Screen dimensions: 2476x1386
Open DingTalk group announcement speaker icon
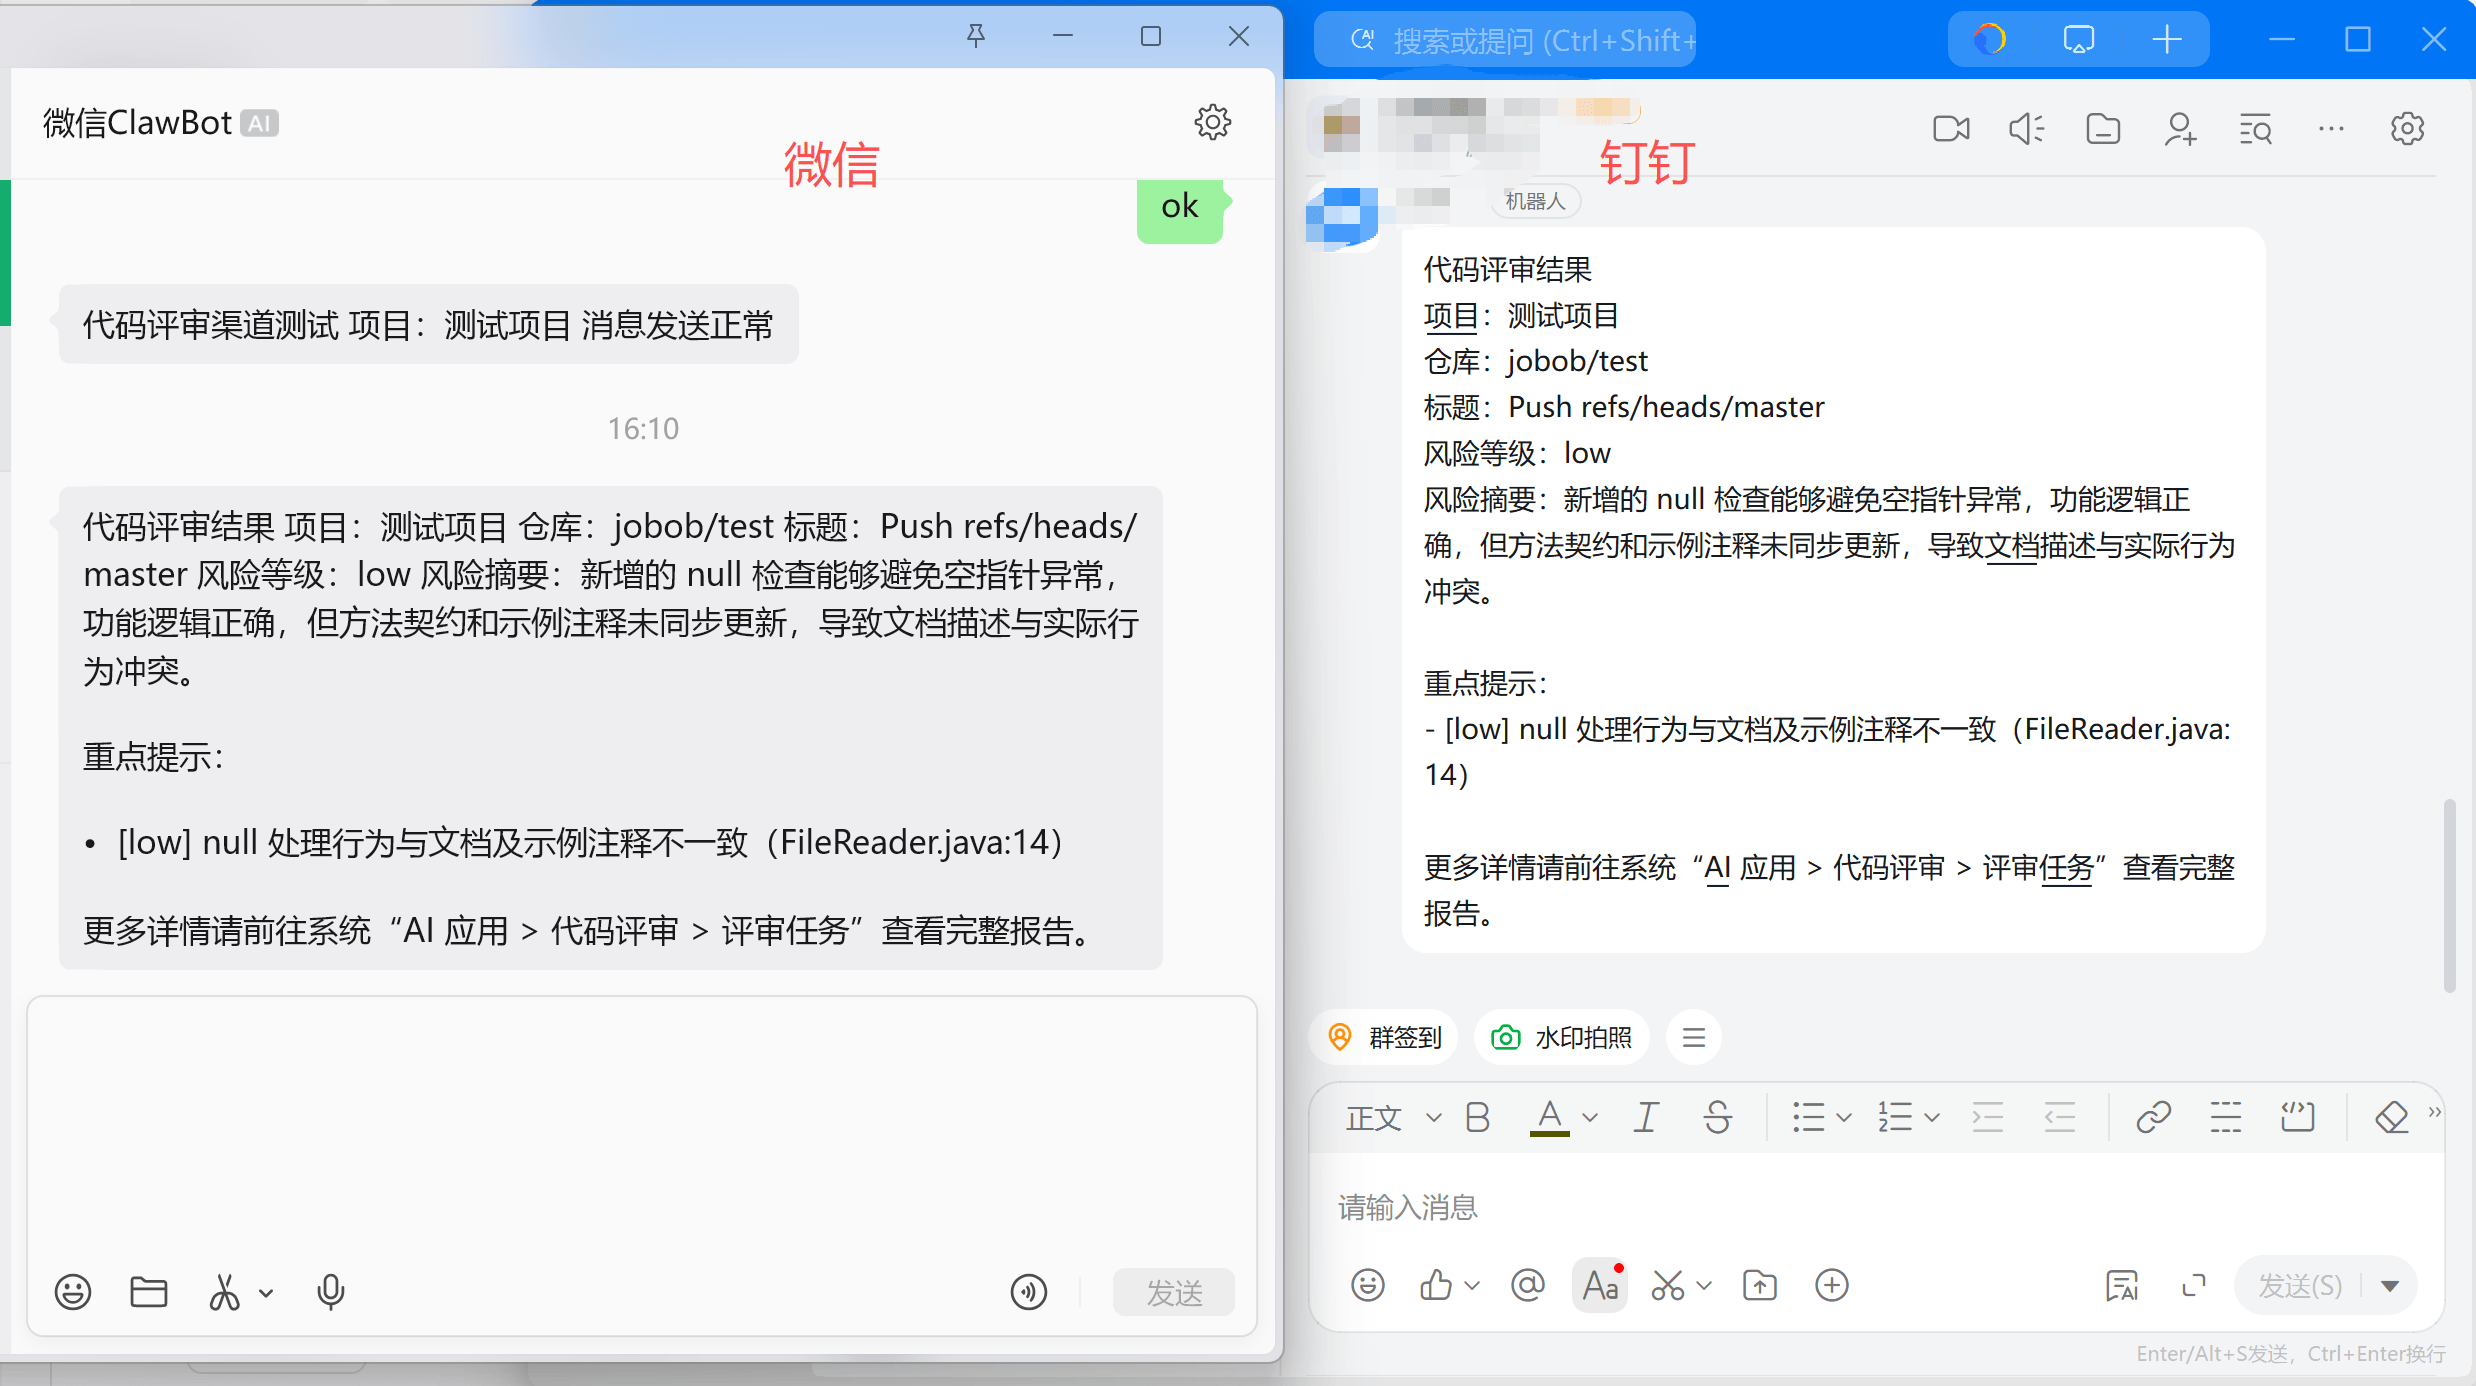2027,129
